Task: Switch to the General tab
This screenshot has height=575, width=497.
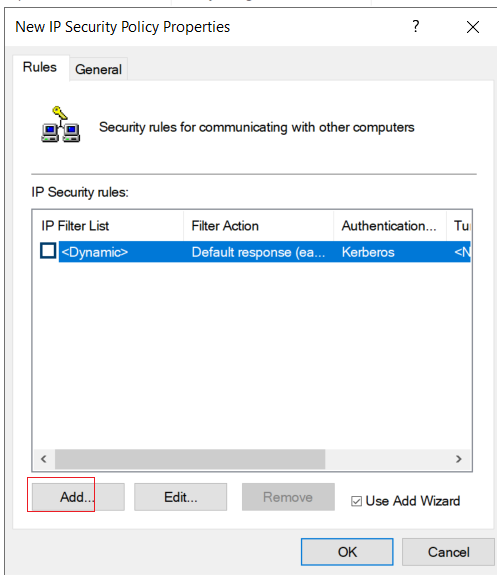Action: point(98,69)
